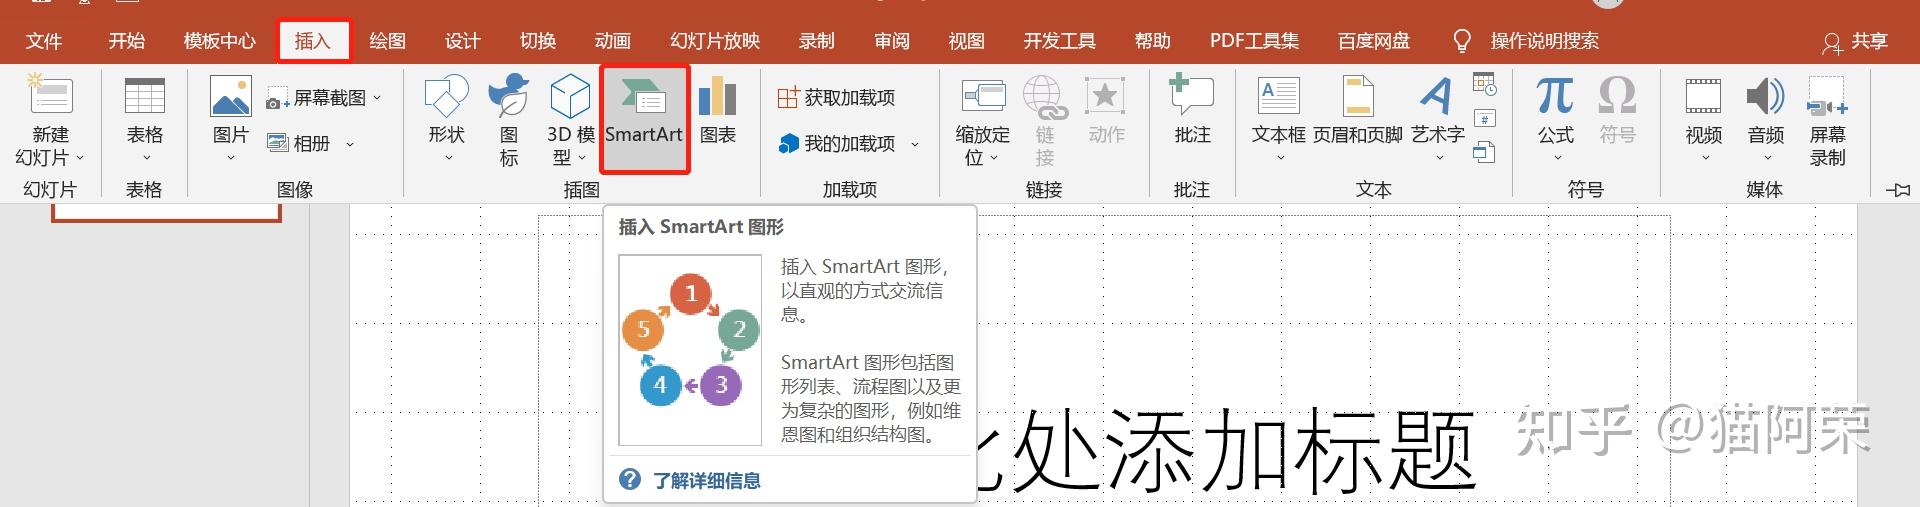The height and width of the screenshot is (507, 1920).
Task: Click the 视频 video film icon
Action: 1703,97
